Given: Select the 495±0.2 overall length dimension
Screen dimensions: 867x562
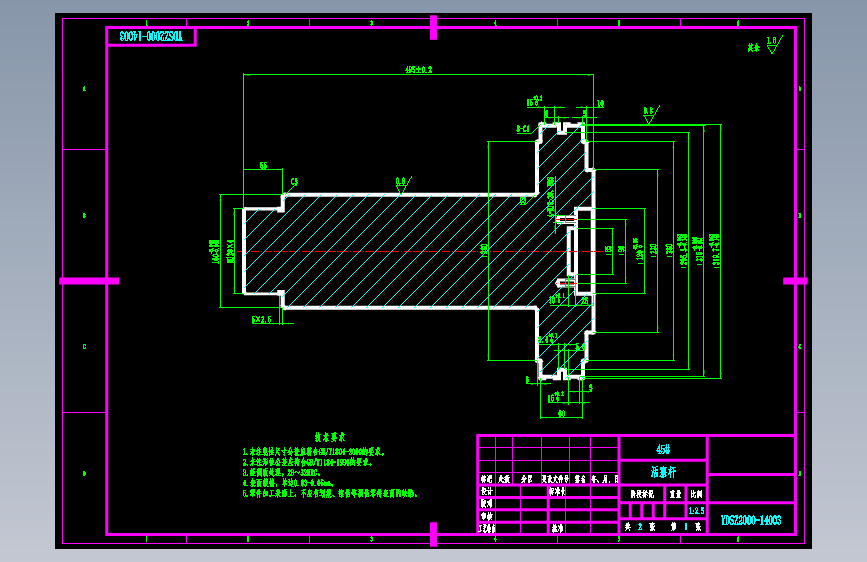Looking at the screenshot, I should coord(419,70).
